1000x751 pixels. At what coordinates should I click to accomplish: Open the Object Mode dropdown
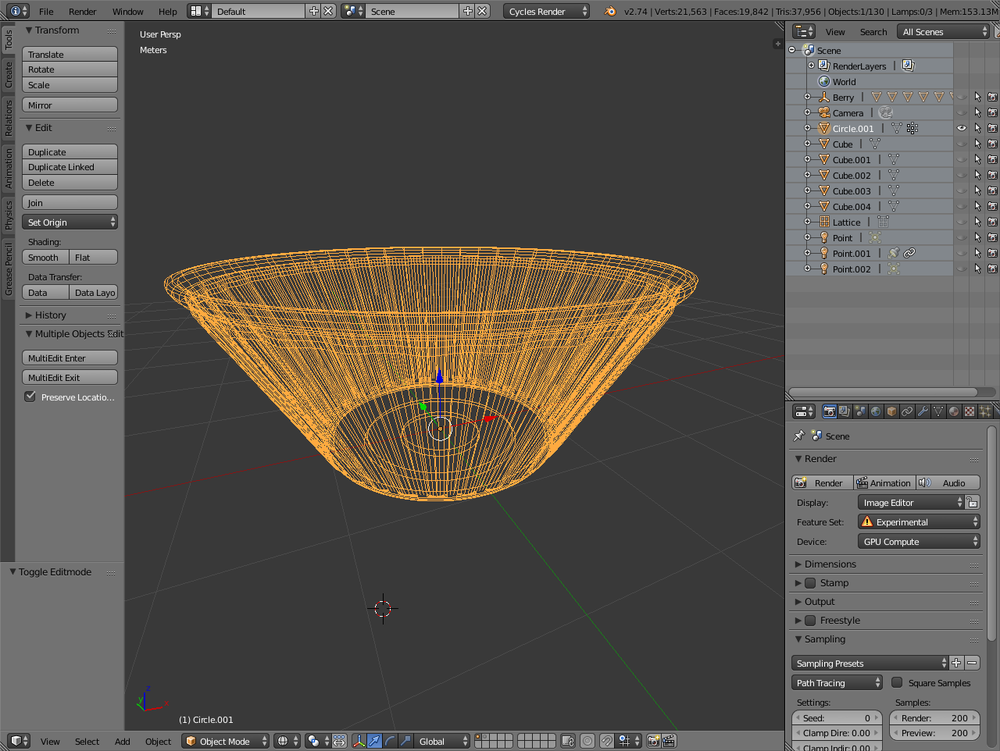(x=225, y=741)
